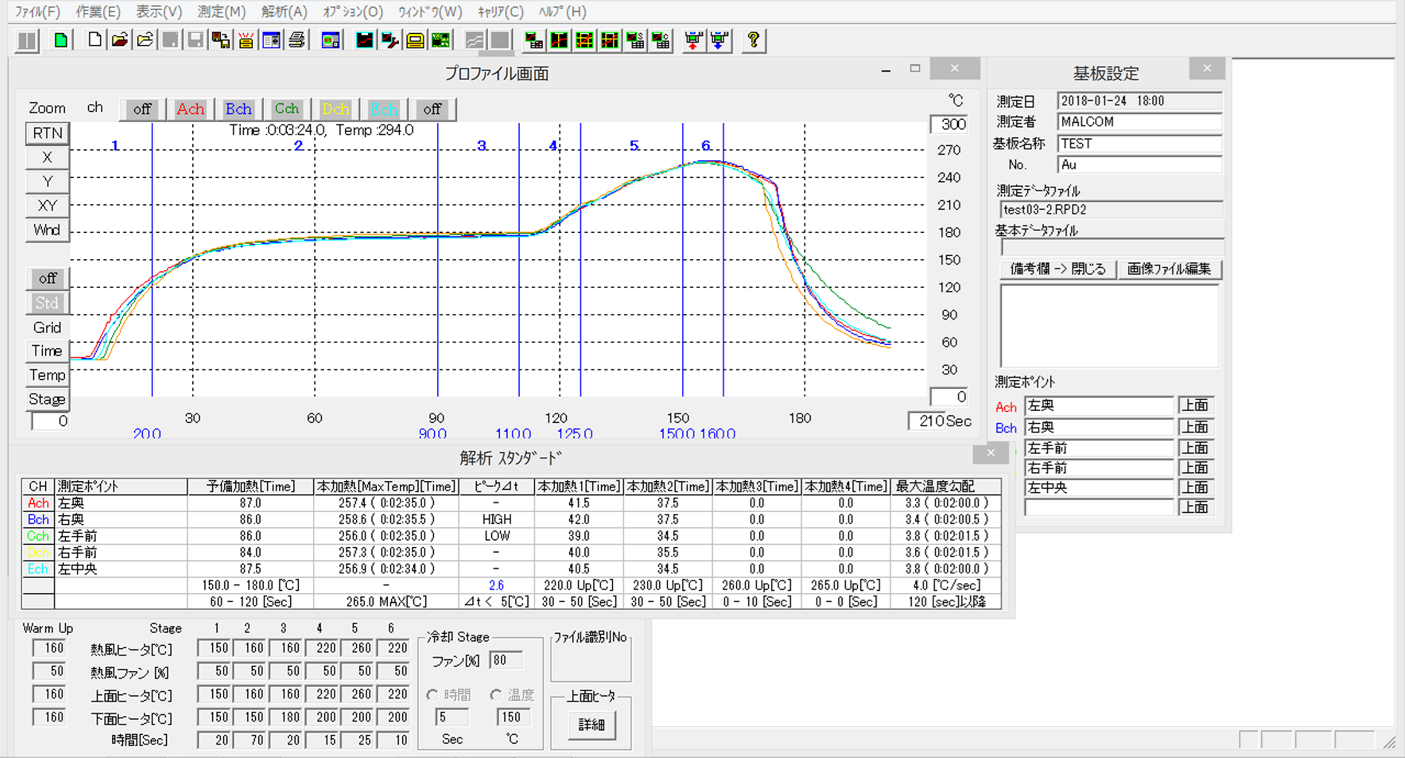Select the 時間 radio button in cooling stage

coord(433,695)
